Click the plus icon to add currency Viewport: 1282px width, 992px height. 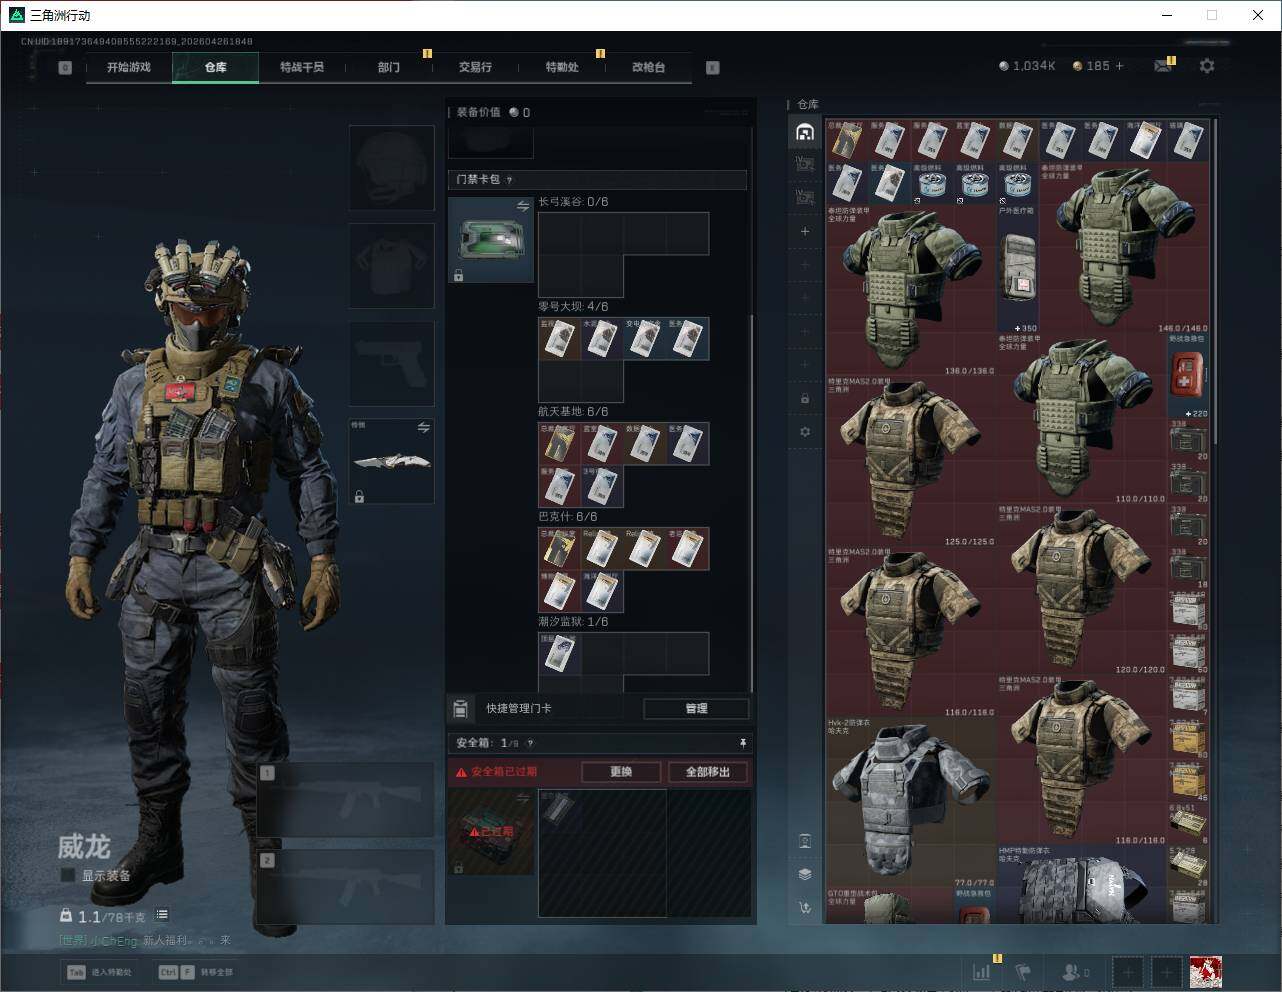[1119, 66]
